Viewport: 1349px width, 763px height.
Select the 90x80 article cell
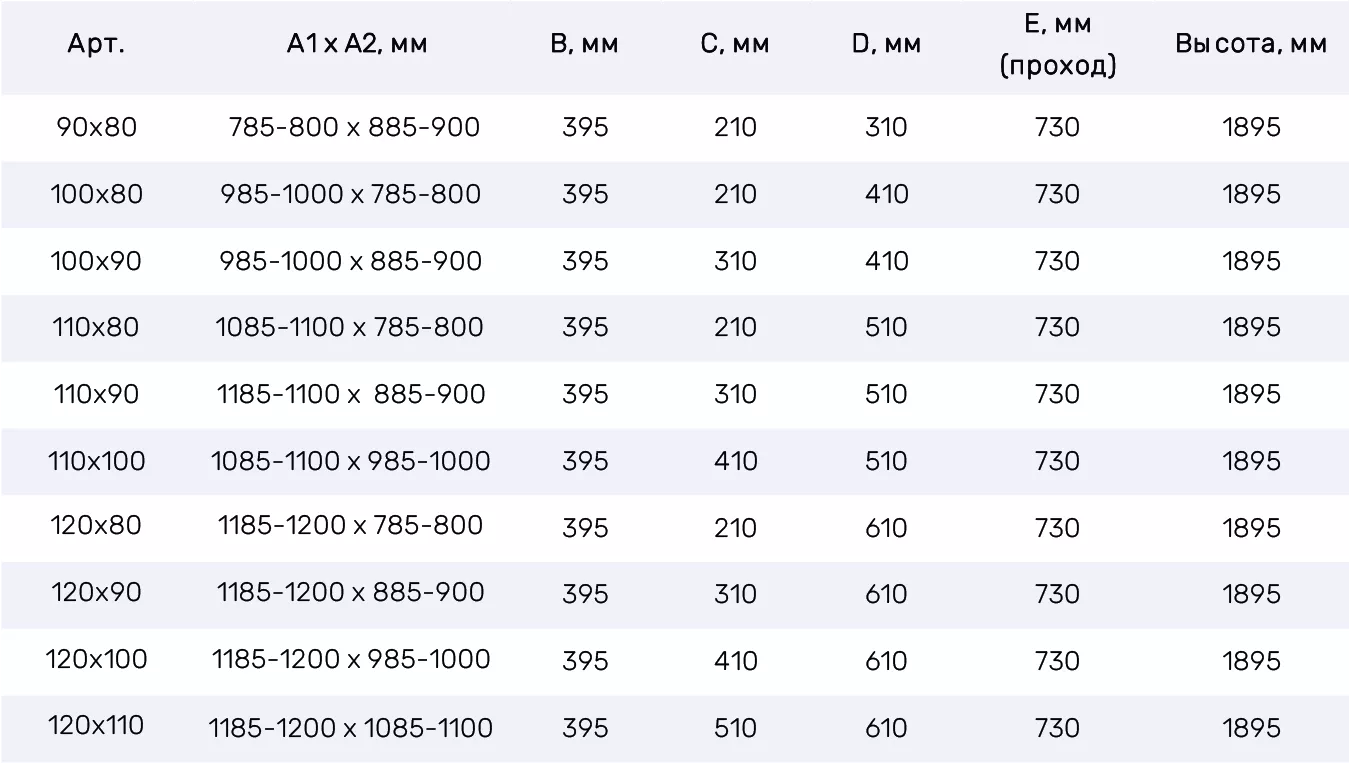tap(97, 128)
